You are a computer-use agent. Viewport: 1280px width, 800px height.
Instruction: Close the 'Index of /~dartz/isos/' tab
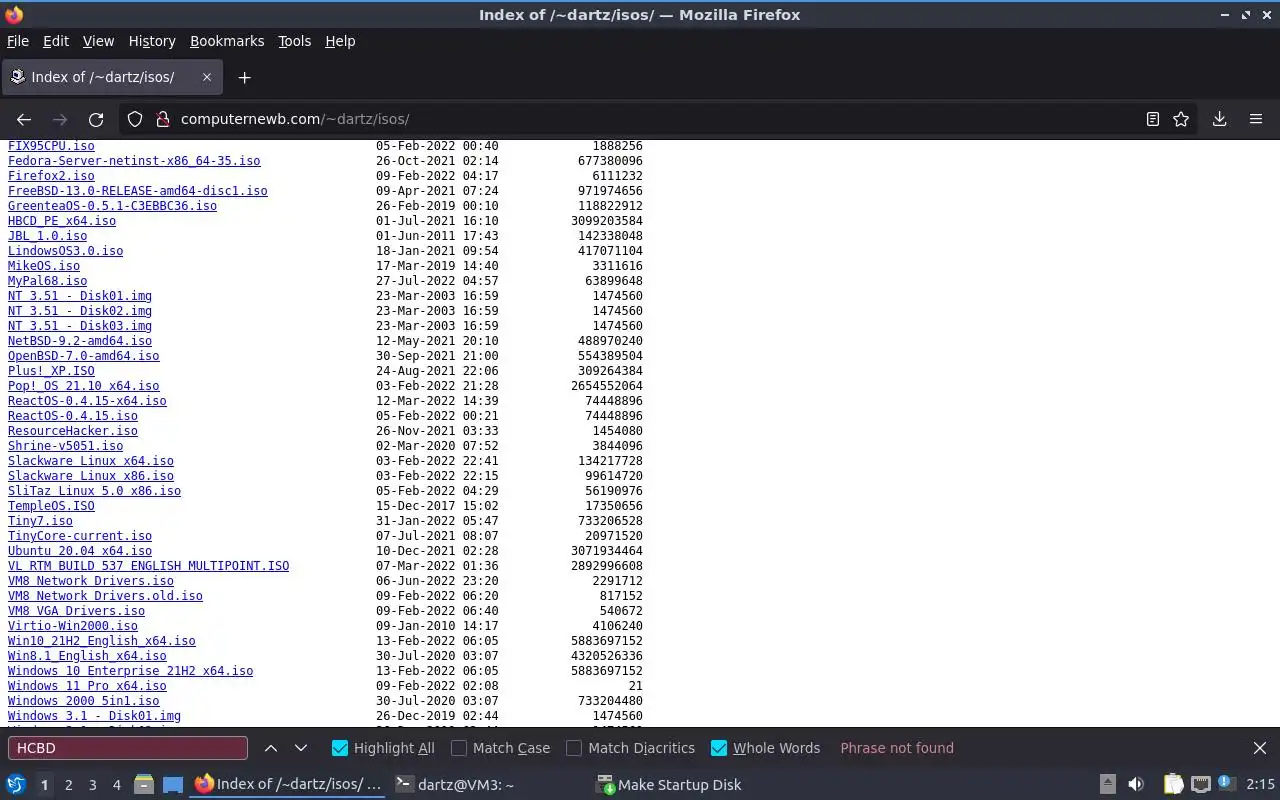207,77
